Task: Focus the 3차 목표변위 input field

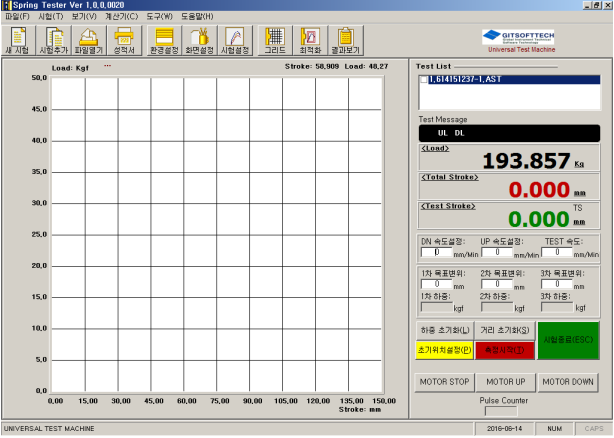Action: 556,284
